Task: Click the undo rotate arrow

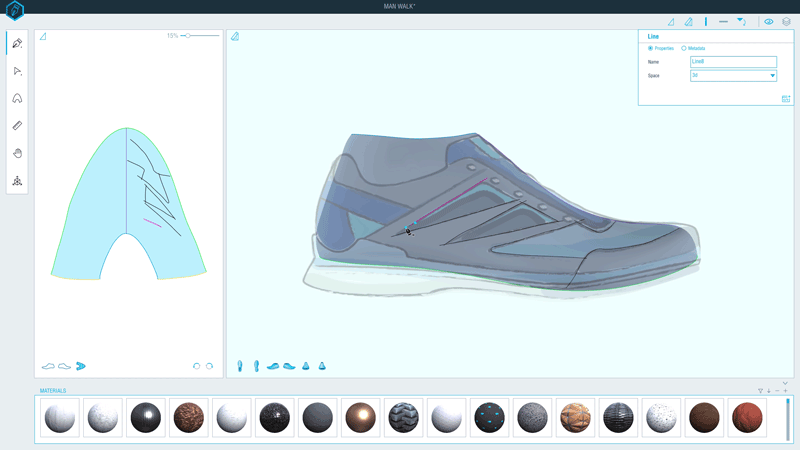Action: [196, 366]
